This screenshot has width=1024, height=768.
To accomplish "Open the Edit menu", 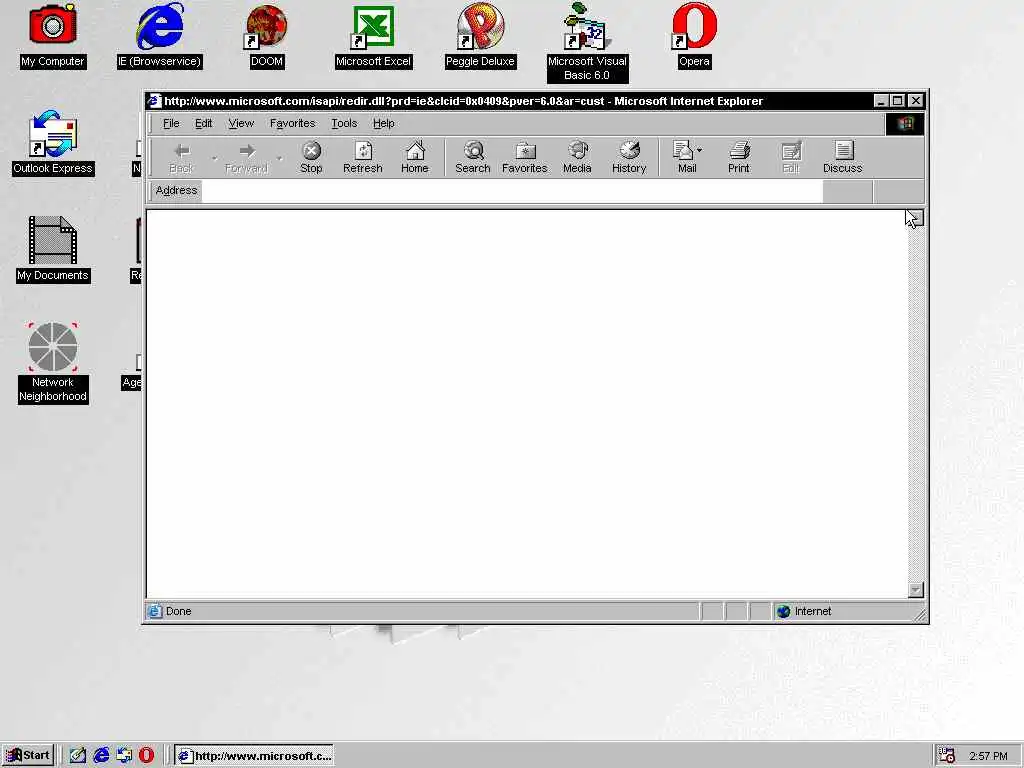I will [204, 123].
